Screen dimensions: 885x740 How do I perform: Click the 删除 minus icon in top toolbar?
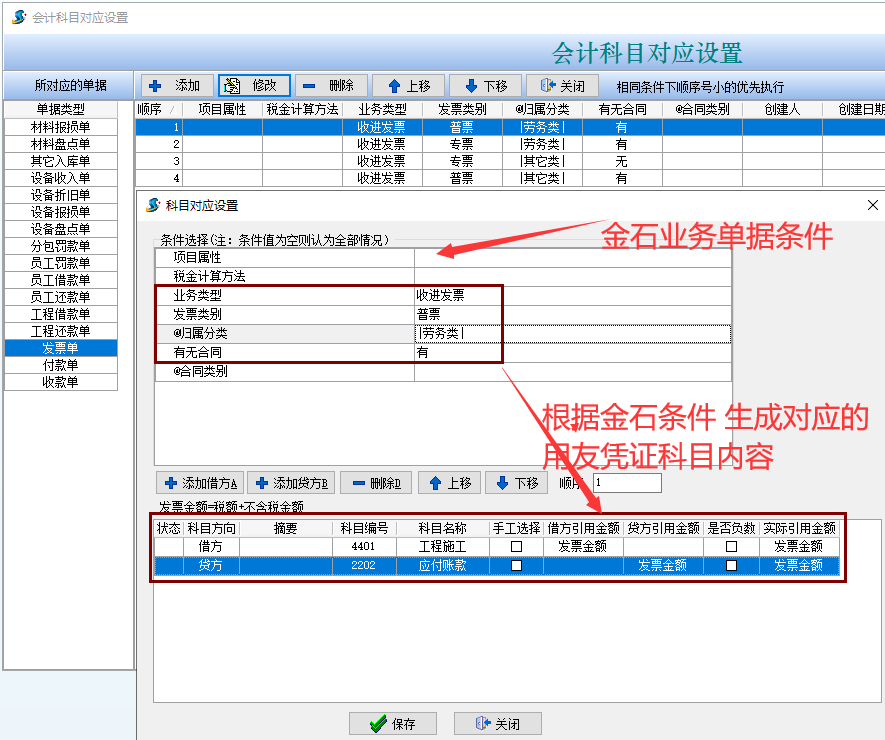pyautogui.click(x=311, y=86)
